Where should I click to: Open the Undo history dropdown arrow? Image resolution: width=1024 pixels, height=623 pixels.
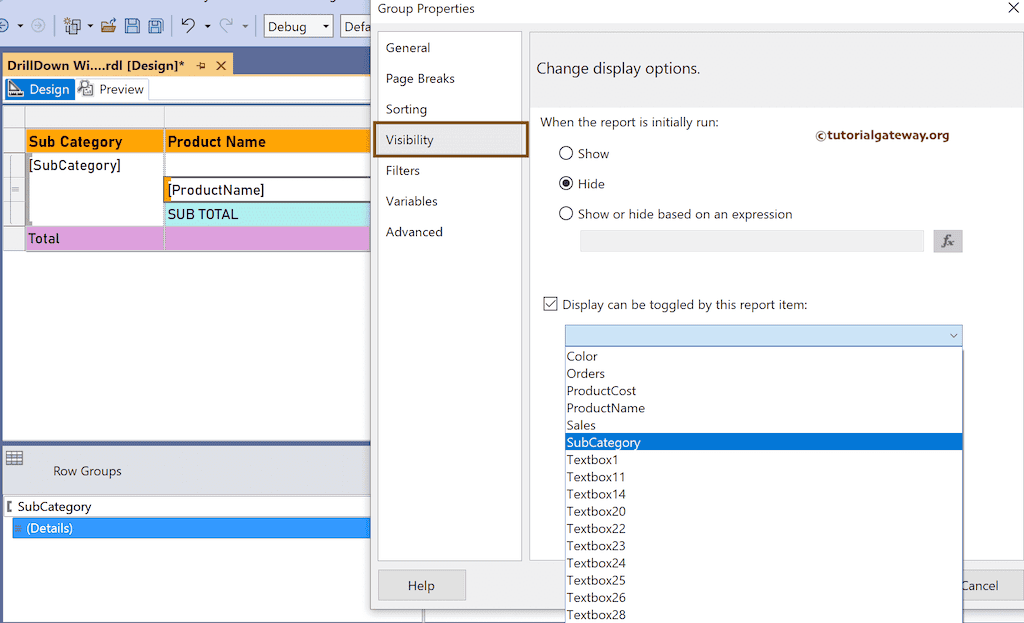click(206, 26)
